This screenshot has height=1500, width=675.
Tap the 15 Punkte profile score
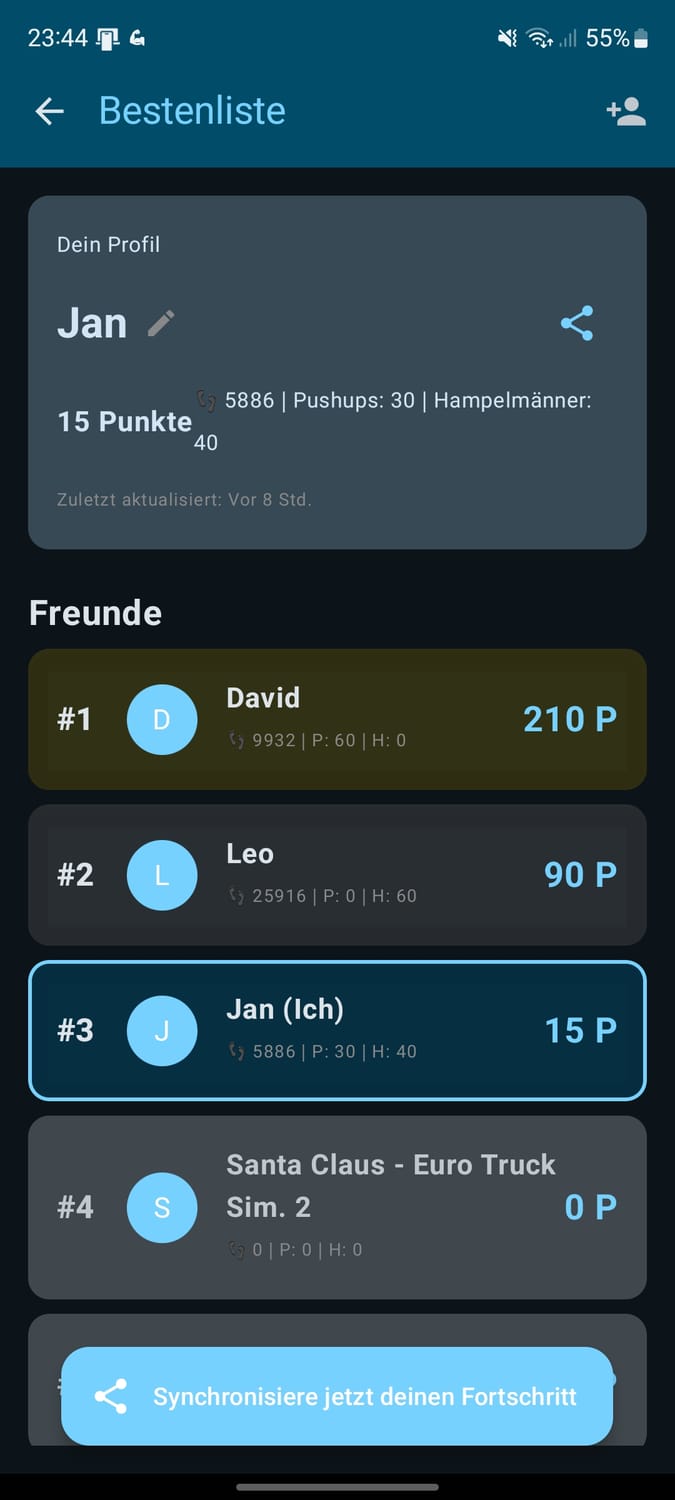(x=124, y=421)
